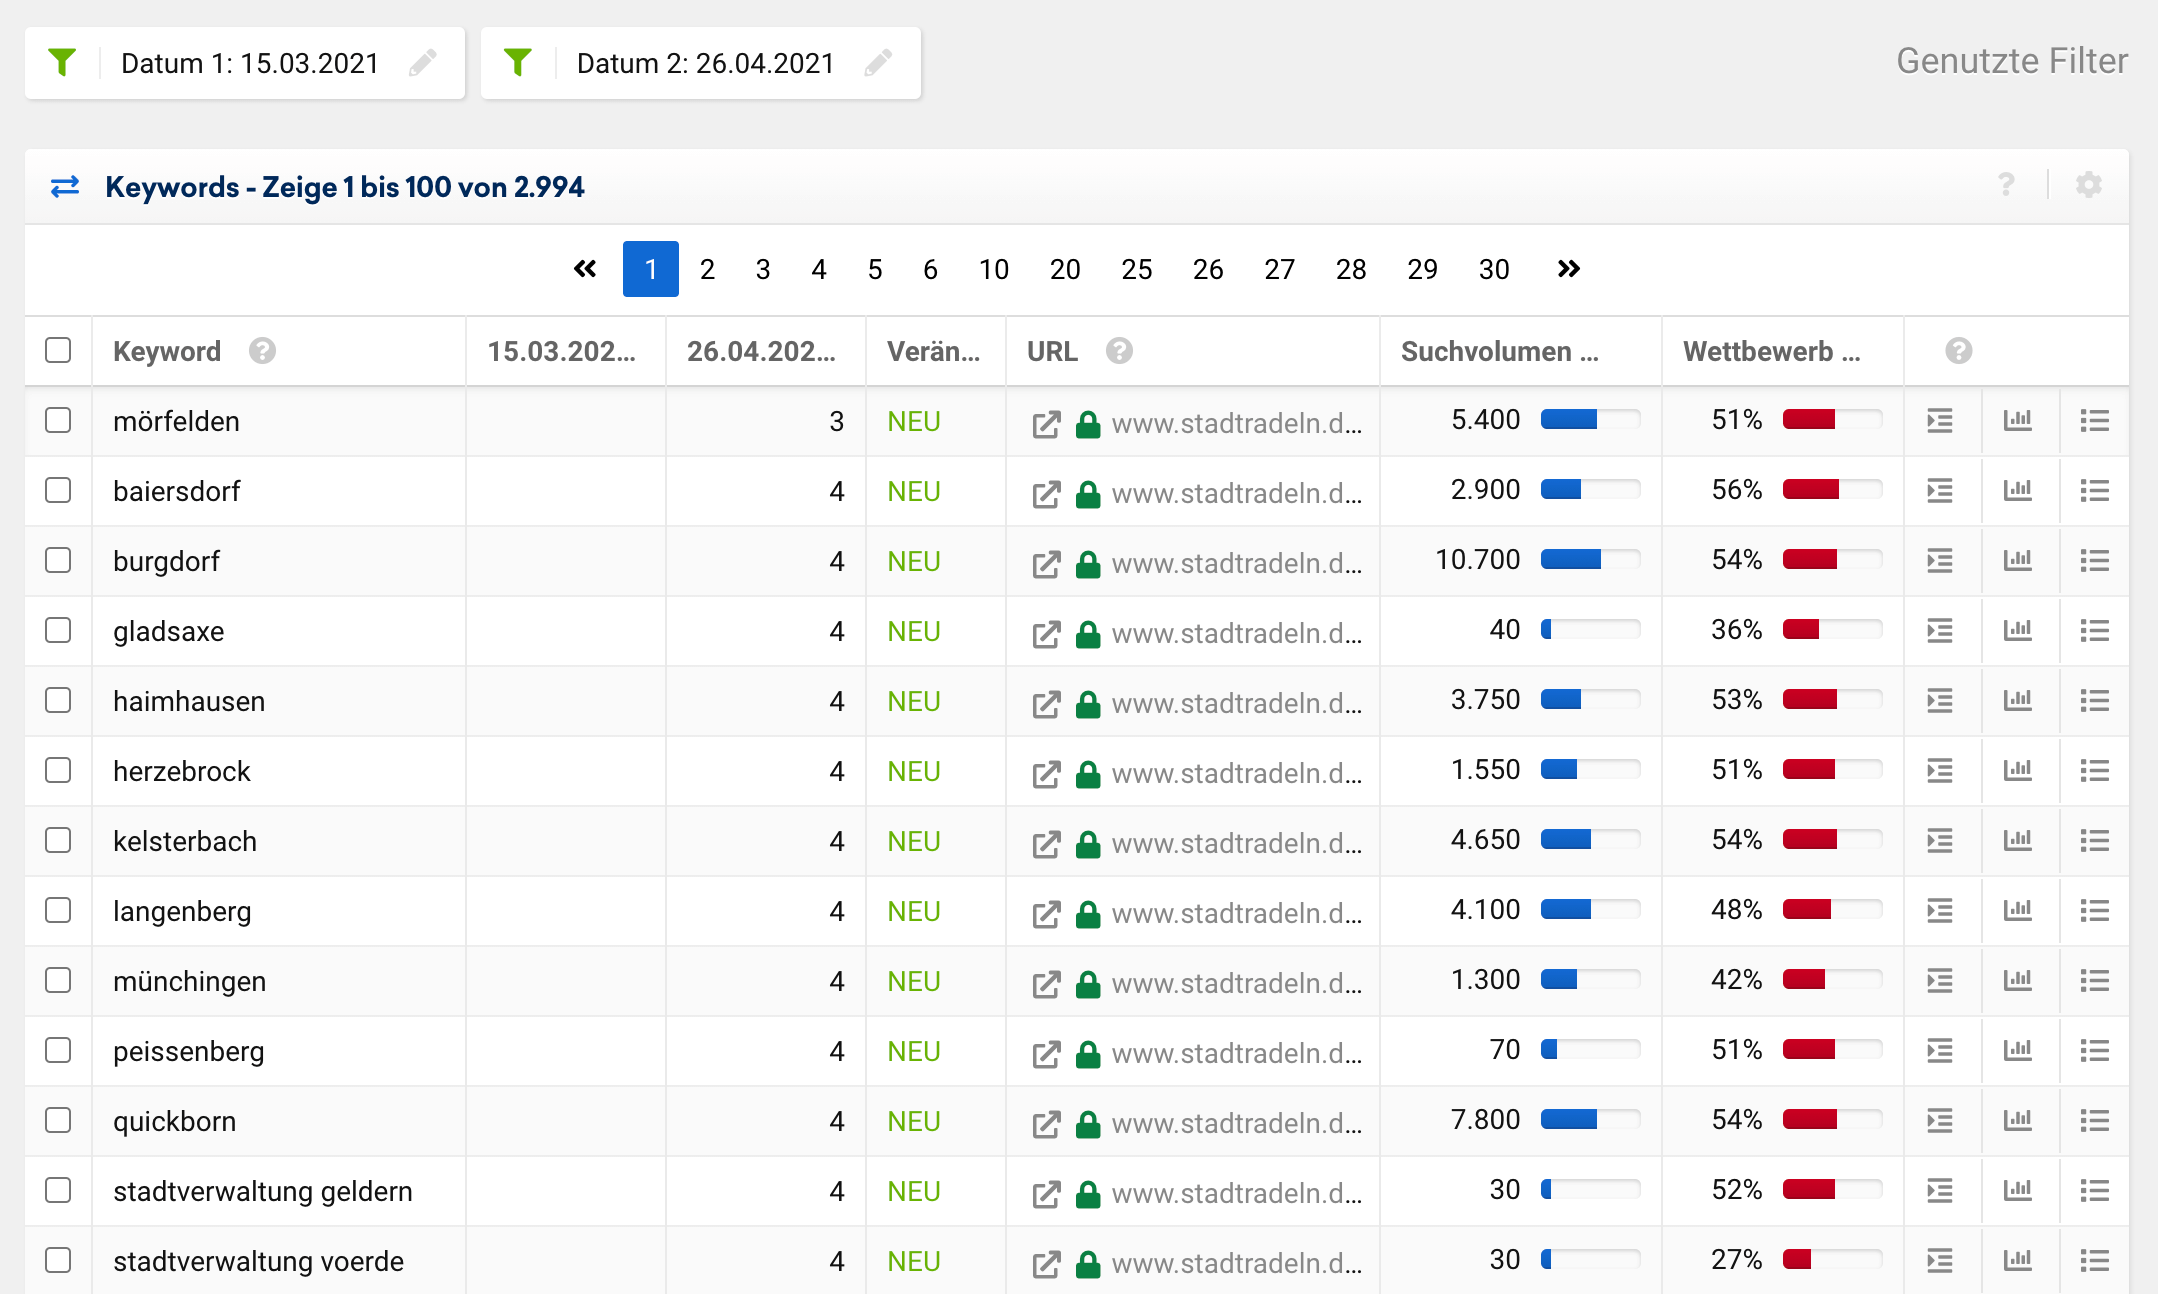Edit Datum 1 filter with pencil icon
This screenshot has width=2158, height=1294.
pyautogui.click(x=423, y=63)
